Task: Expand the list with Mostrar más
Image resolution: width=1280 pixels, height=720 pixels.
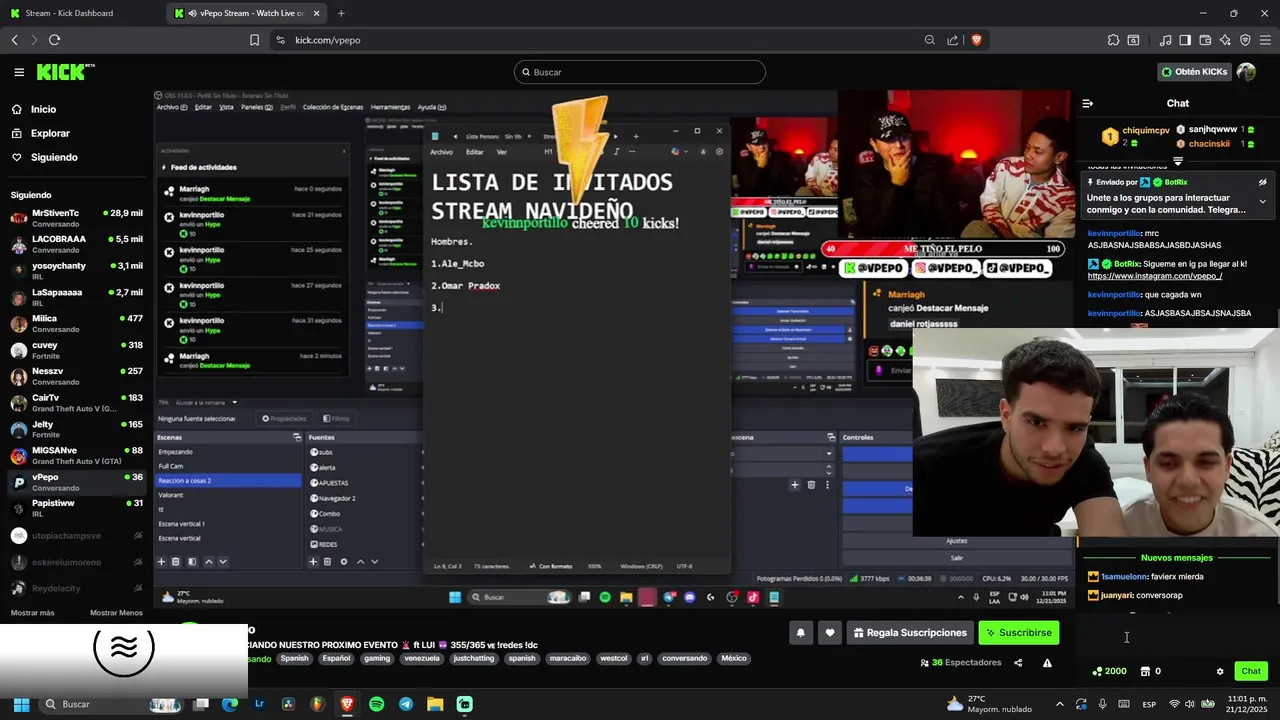Action: tap(33, 612)
